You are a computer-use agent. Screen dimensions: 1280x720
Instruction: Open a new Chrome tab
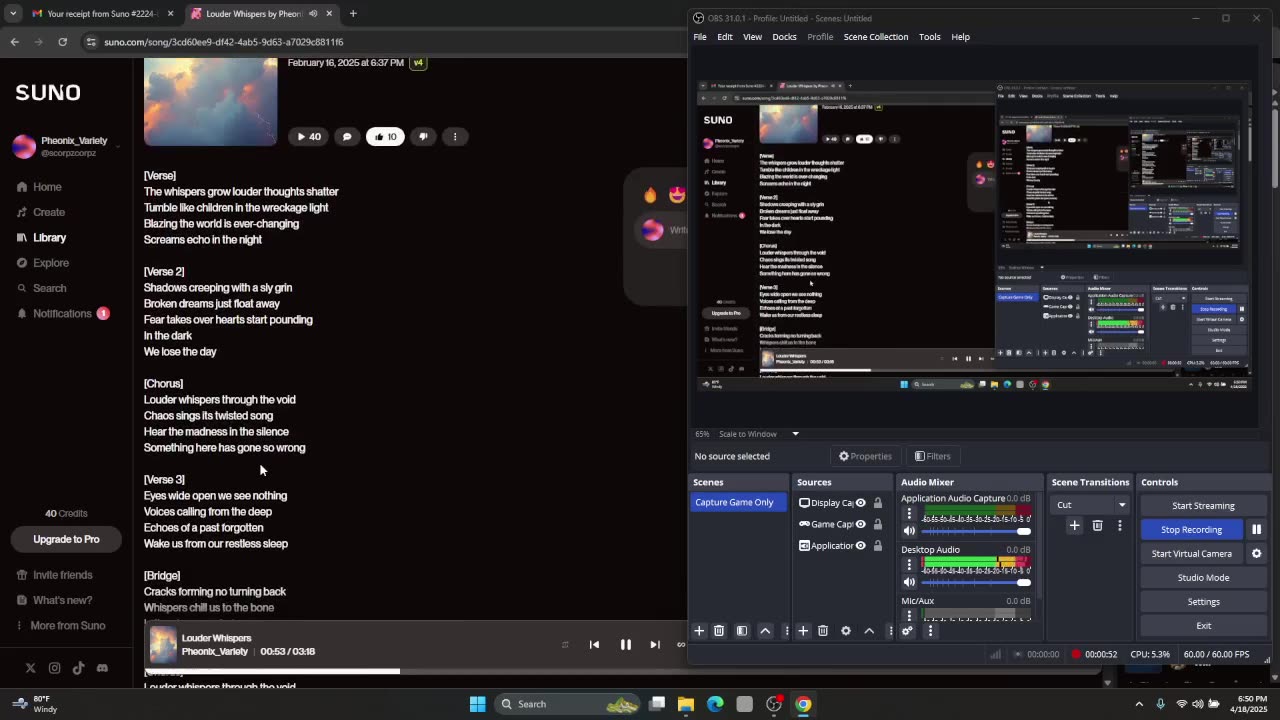[x=353, y=14]
